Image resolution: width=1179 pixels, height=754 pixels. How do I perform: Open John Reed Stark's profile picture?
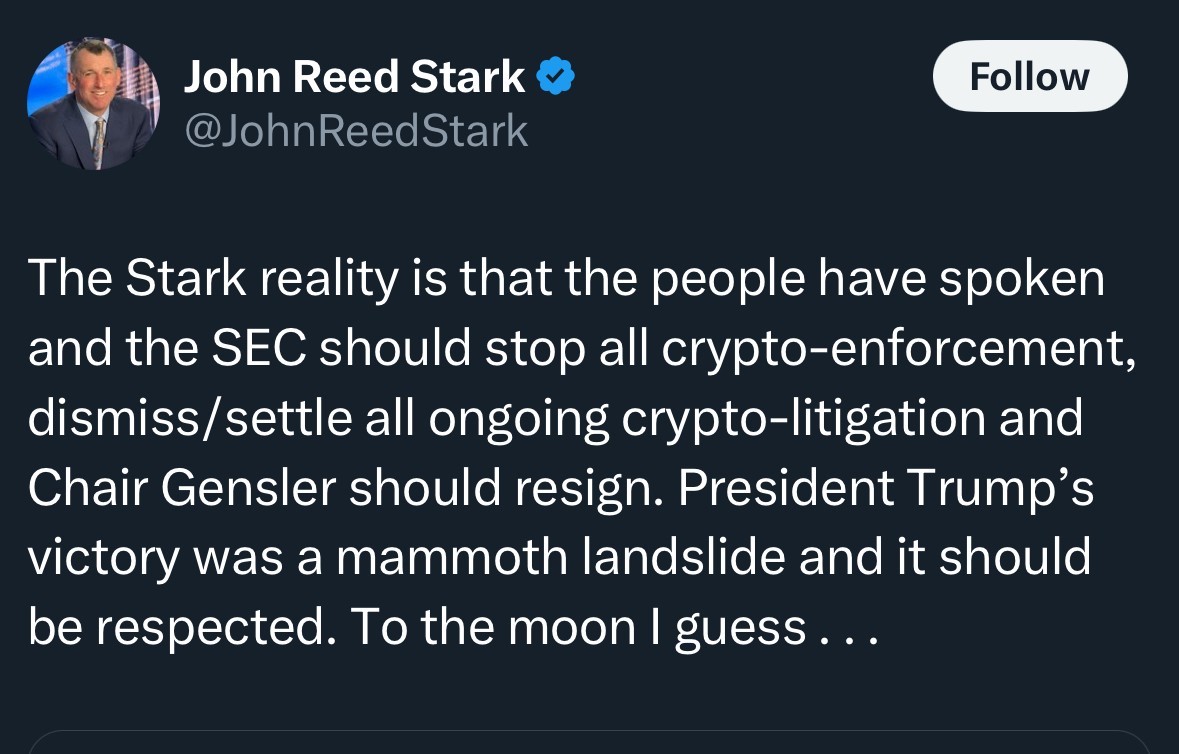tap(93, 104)
